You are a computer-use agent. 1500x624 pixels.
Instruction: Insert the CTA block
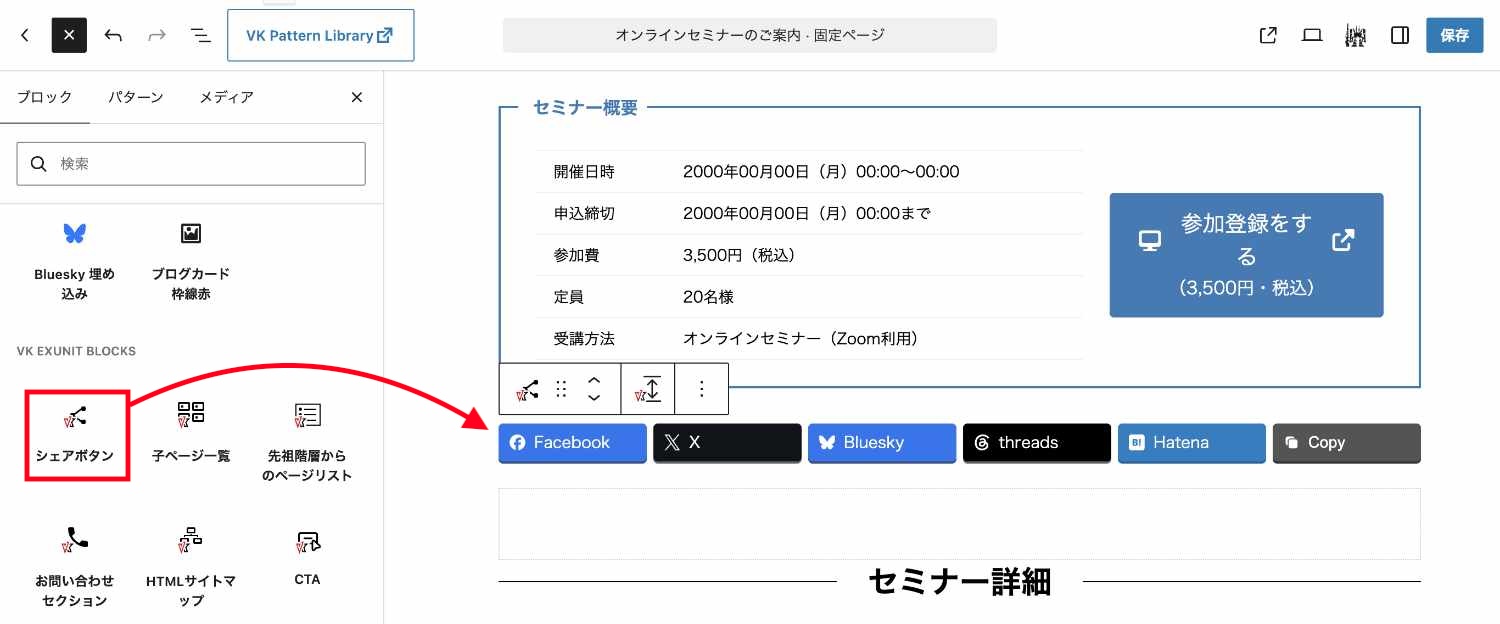point(307,559)
